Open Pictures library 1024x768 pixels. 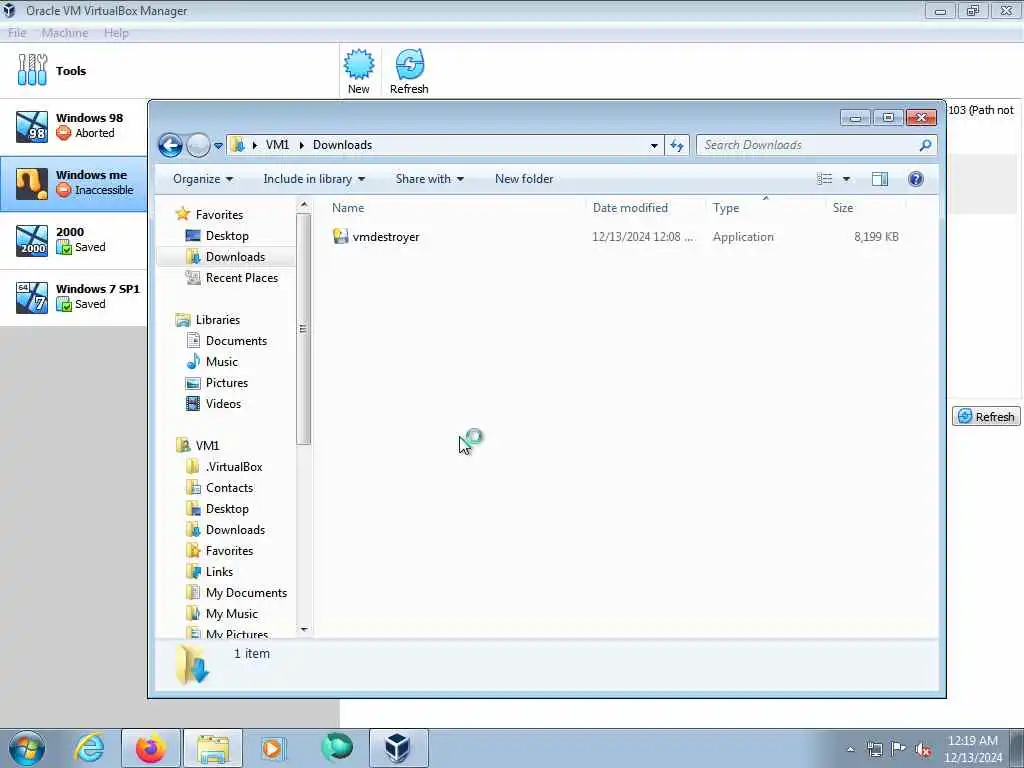[227, 383]
